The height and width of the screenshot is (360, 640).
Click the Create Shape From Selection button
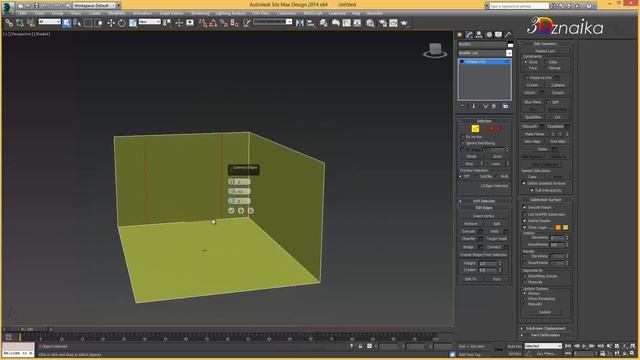coord(484,255)
